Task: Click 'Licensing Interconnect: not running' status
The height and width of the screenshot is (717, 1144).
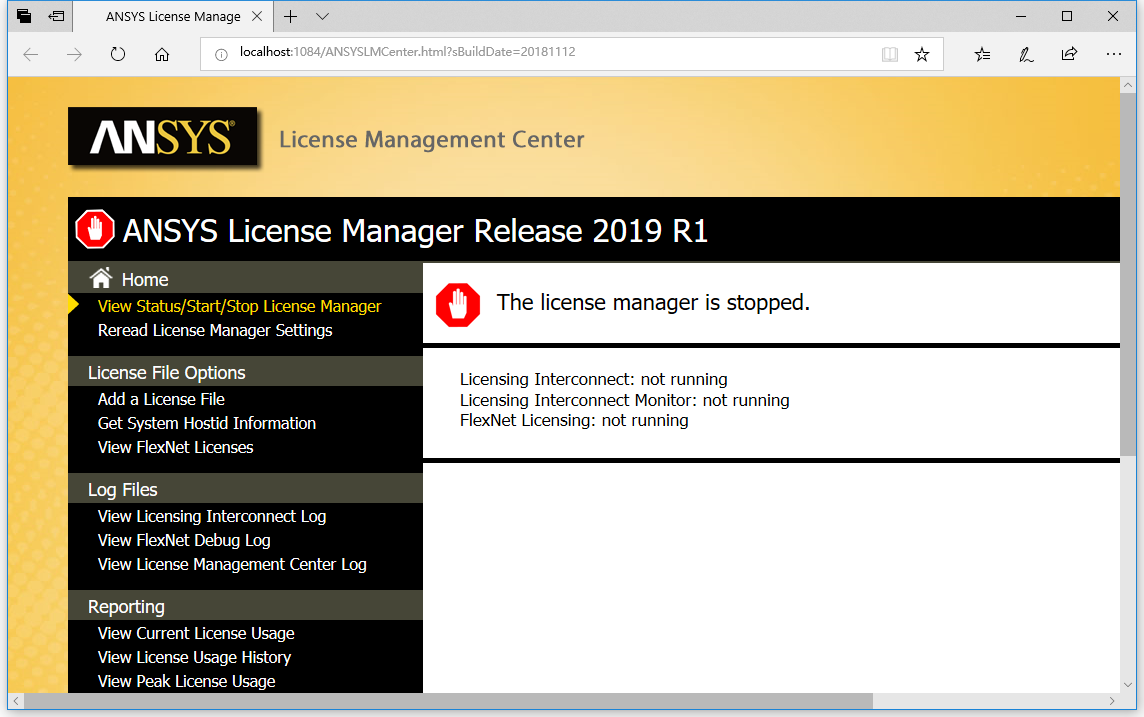Action: click(593, 379)
